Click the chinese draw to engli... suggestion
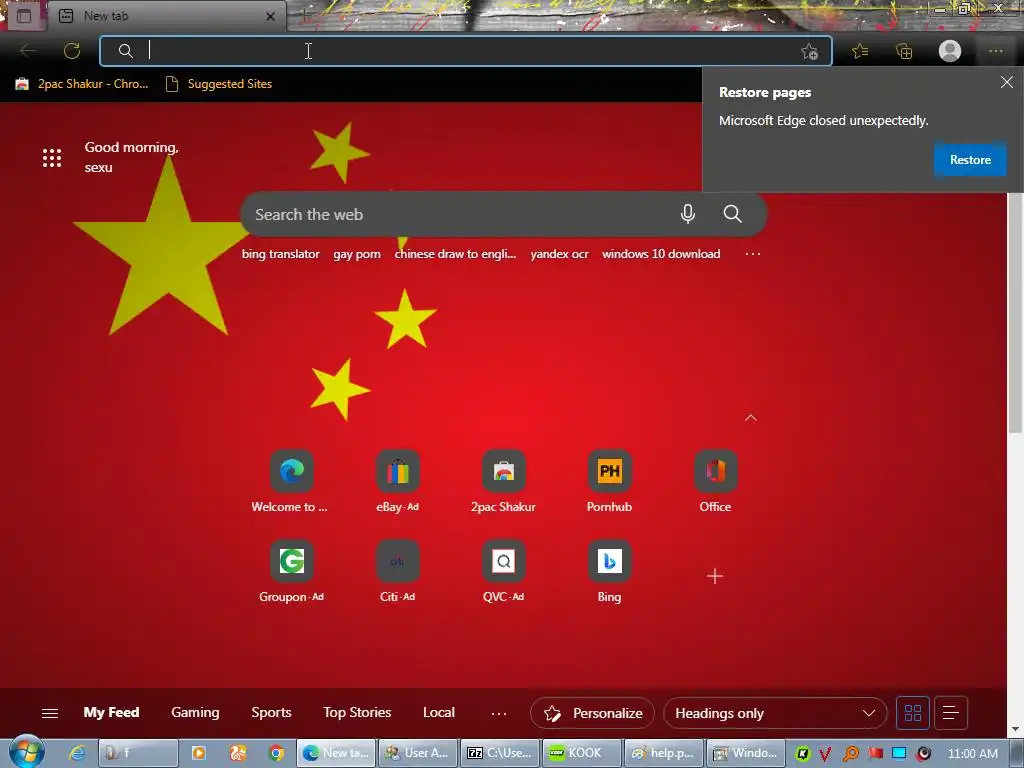The width and height of the screenshot is (1024, 768). pyautogui.click(x=455, y=254)
